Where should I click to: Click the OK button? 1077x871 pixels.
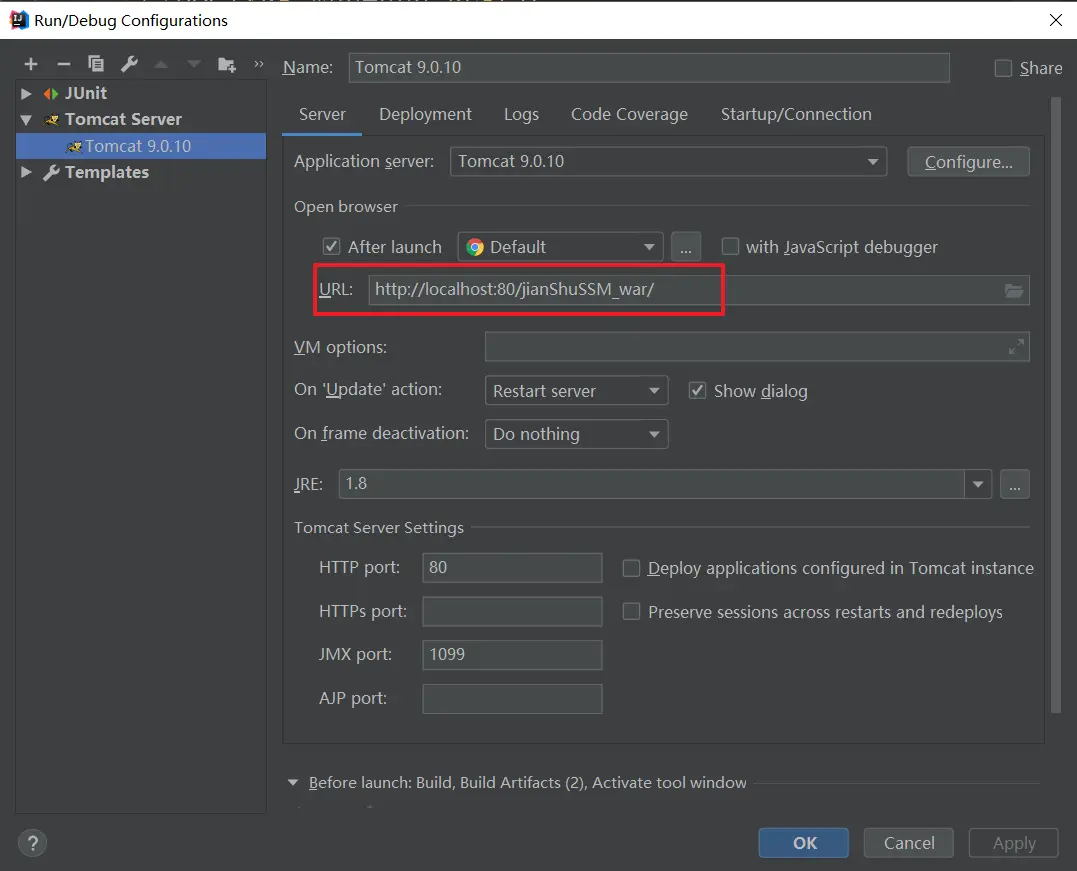coord(804,843)
